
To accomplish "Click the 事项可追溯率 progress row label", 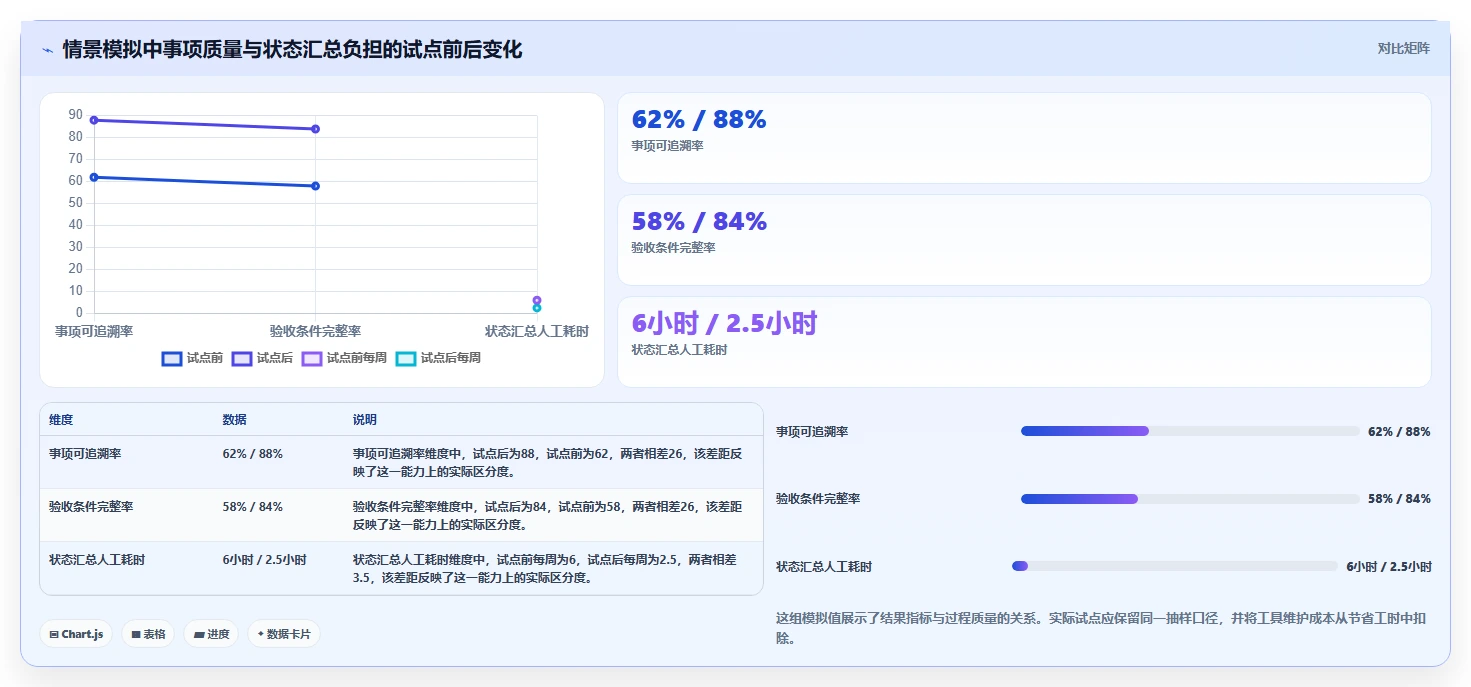I will [x=812, y=432].
